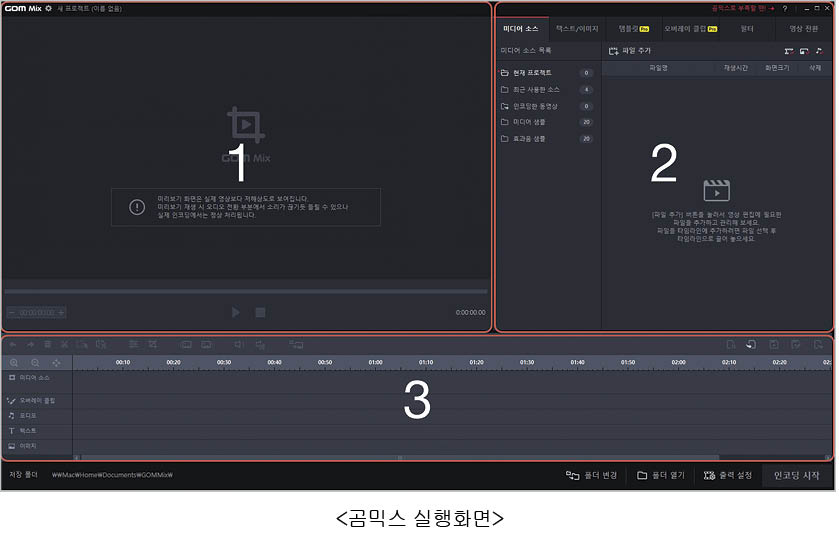Select the 현재 프로젝트 folder
839x536 pixels.
(547, 73)
